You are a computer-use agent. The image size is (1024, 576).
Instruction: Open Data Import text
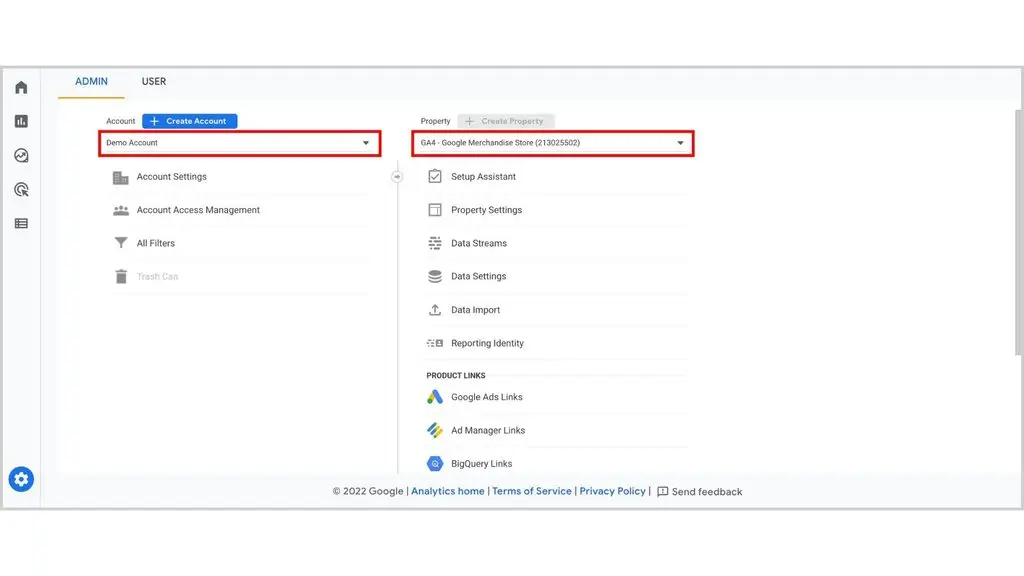click(x=475, y=310)
